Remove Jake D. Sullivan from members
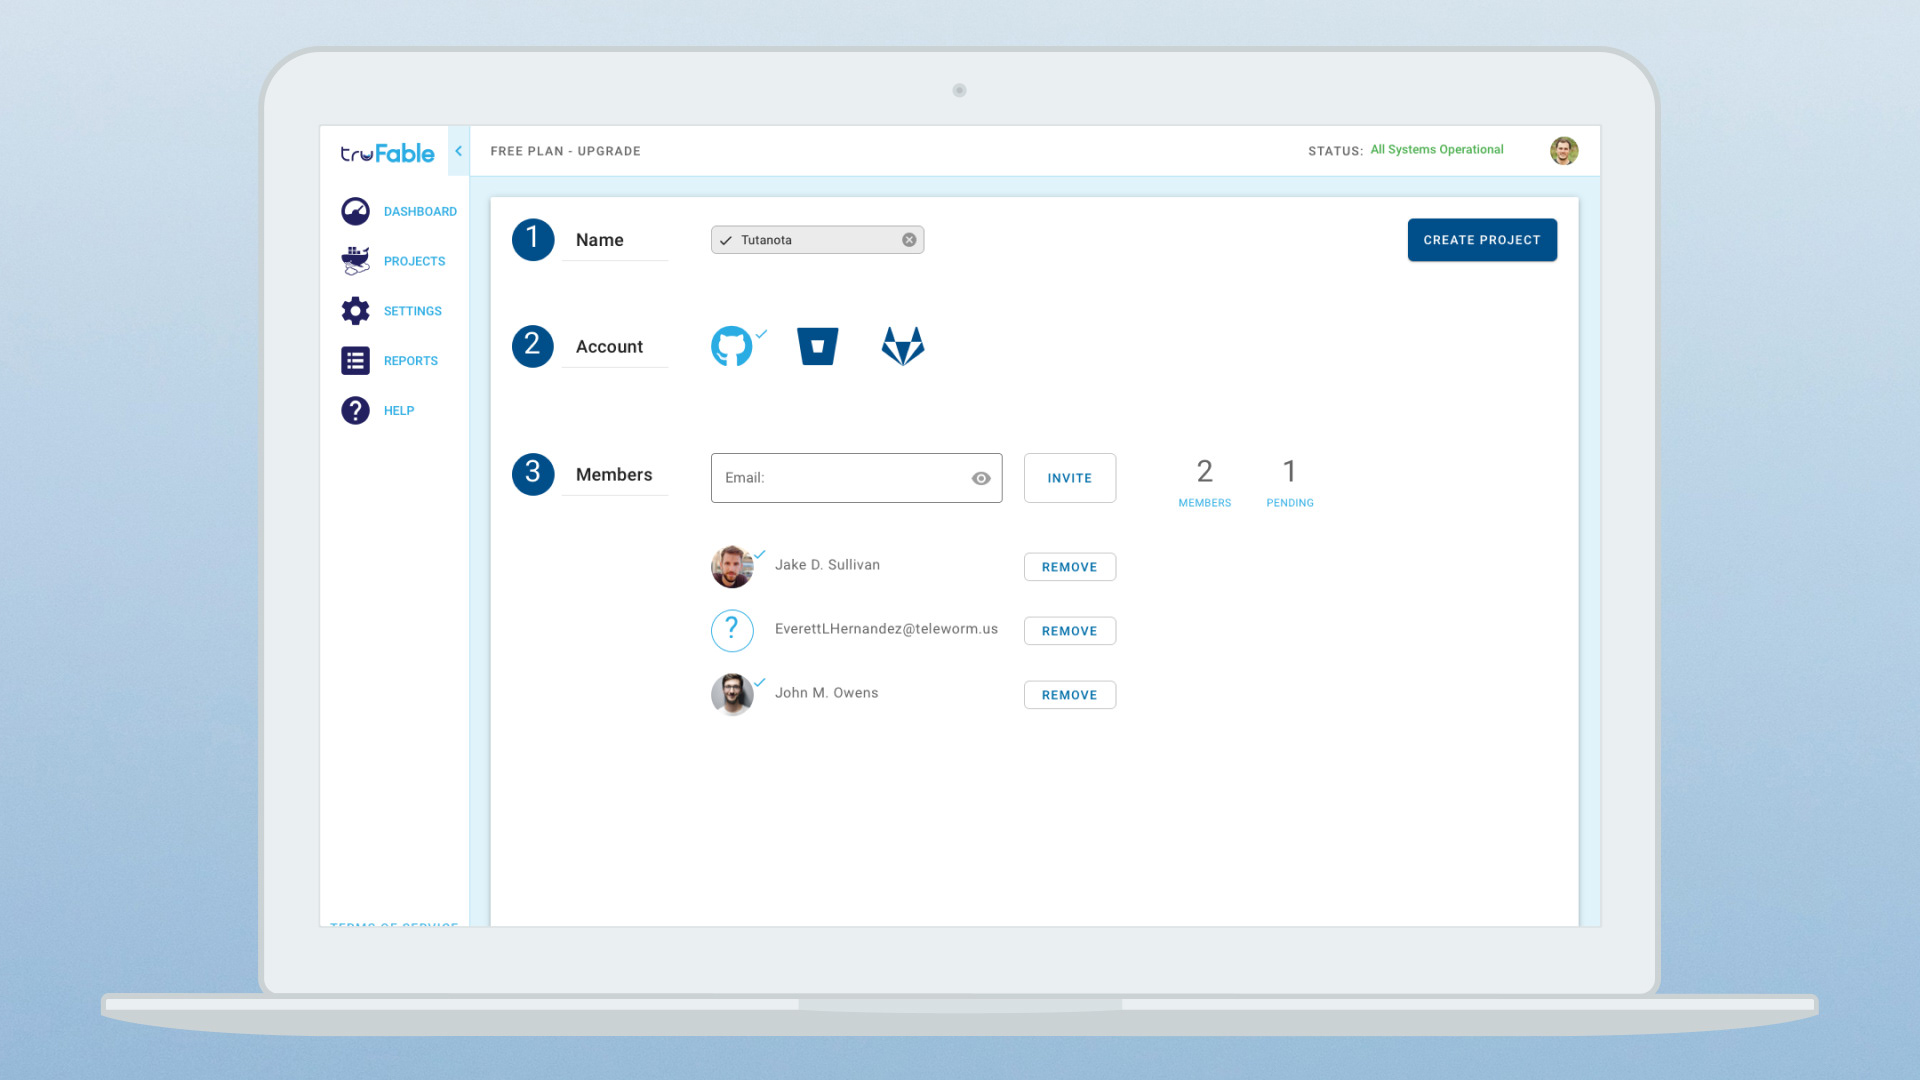The height and width of the screenshot is (1080, 1920). tap(1069, 567)
